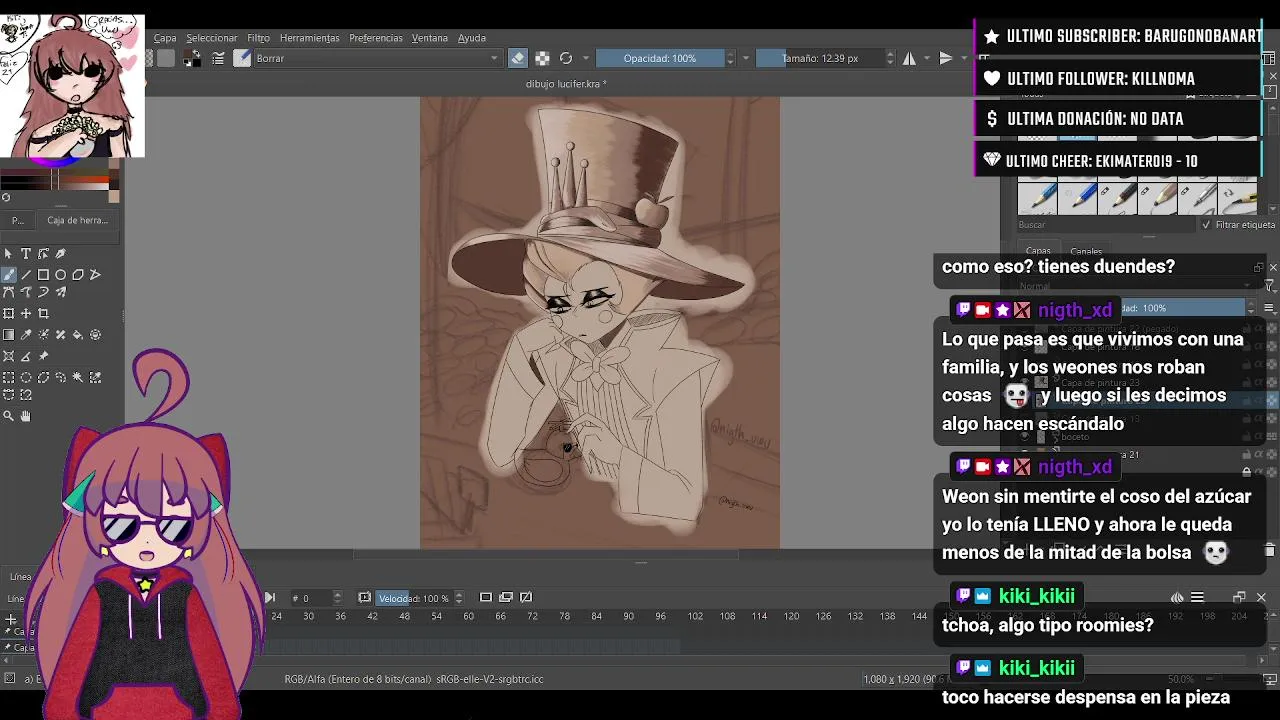Toggle preserve alpha checkerboard button

542,58
